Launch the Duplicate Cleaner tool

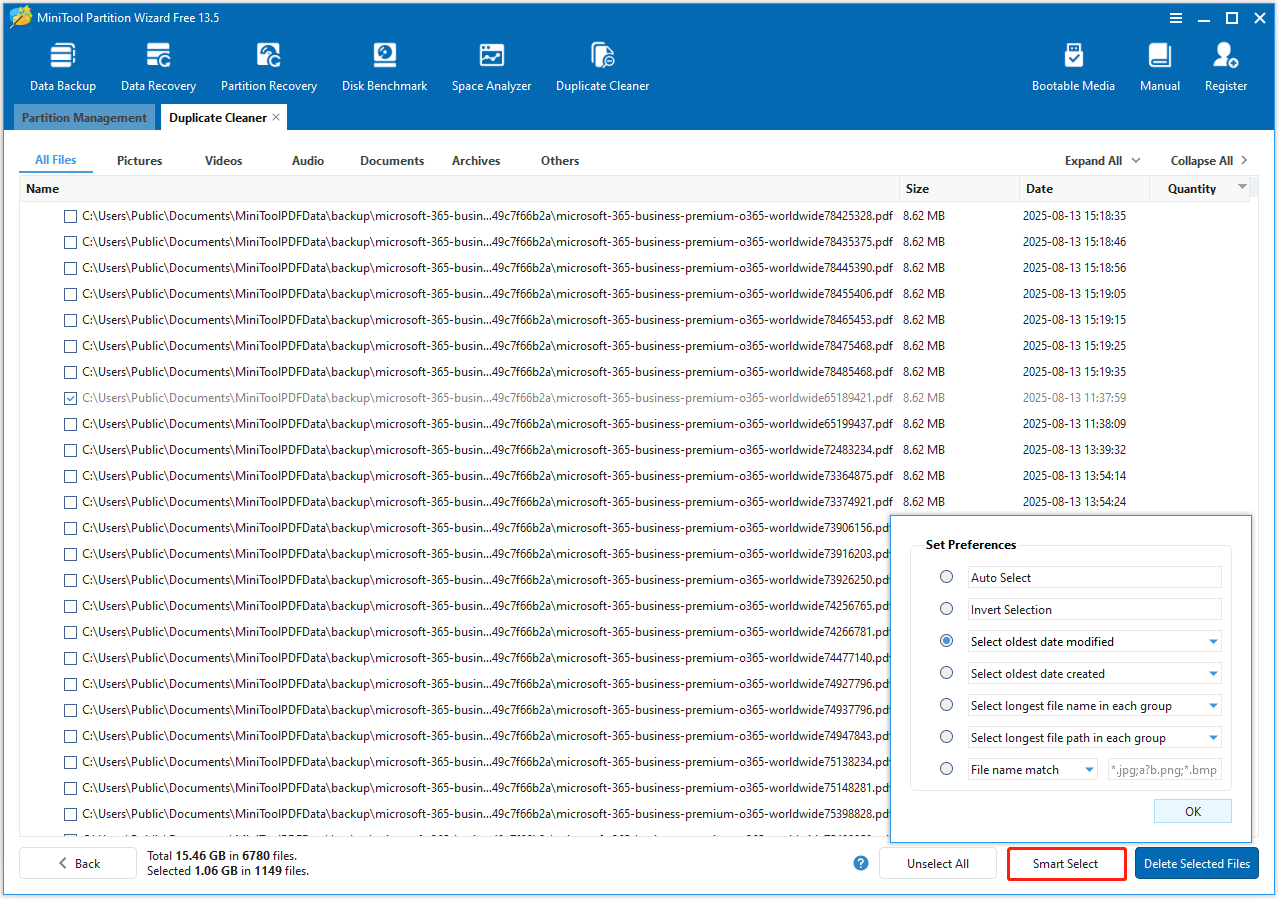tap(602, 65)
